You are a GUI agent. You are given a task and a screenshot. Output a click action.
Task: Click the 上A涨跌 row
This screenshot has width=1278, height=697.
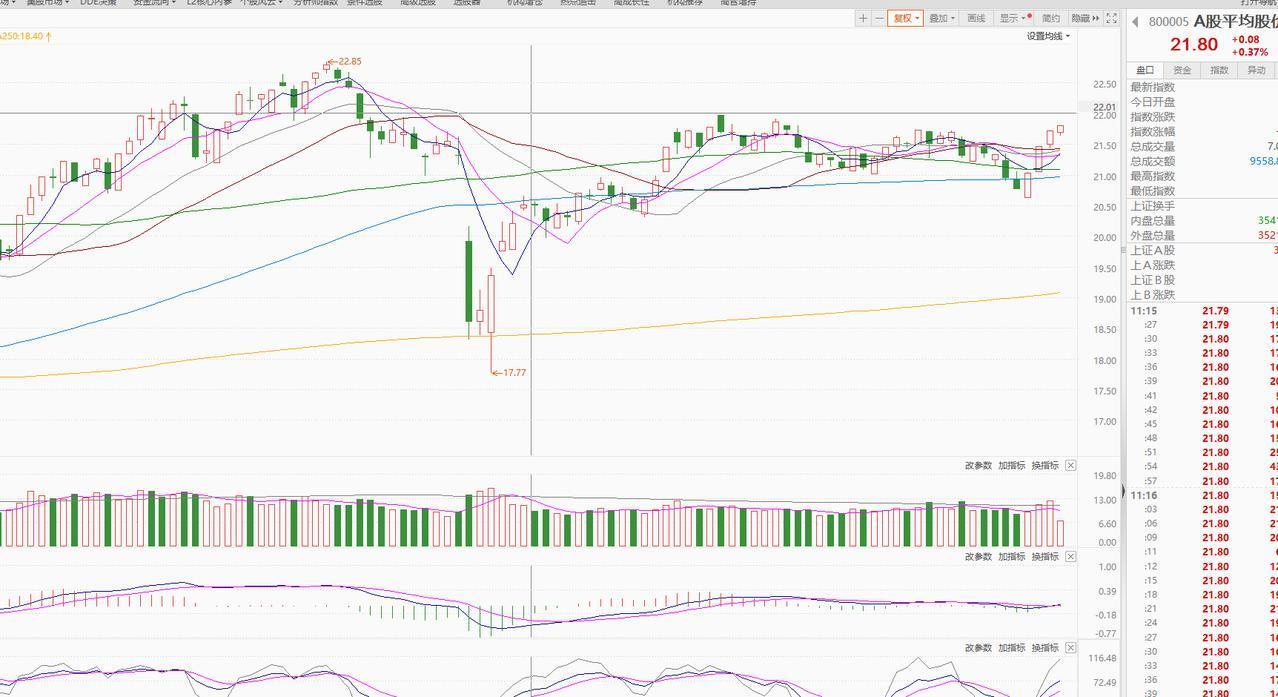1203,265
